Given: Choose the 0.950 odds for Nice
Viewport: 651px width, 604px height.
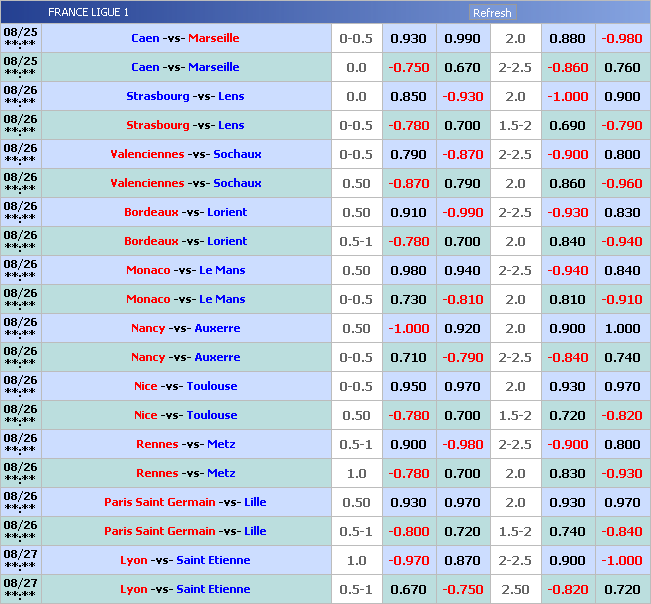Looking at the screenshot, I should click(408, 387).
